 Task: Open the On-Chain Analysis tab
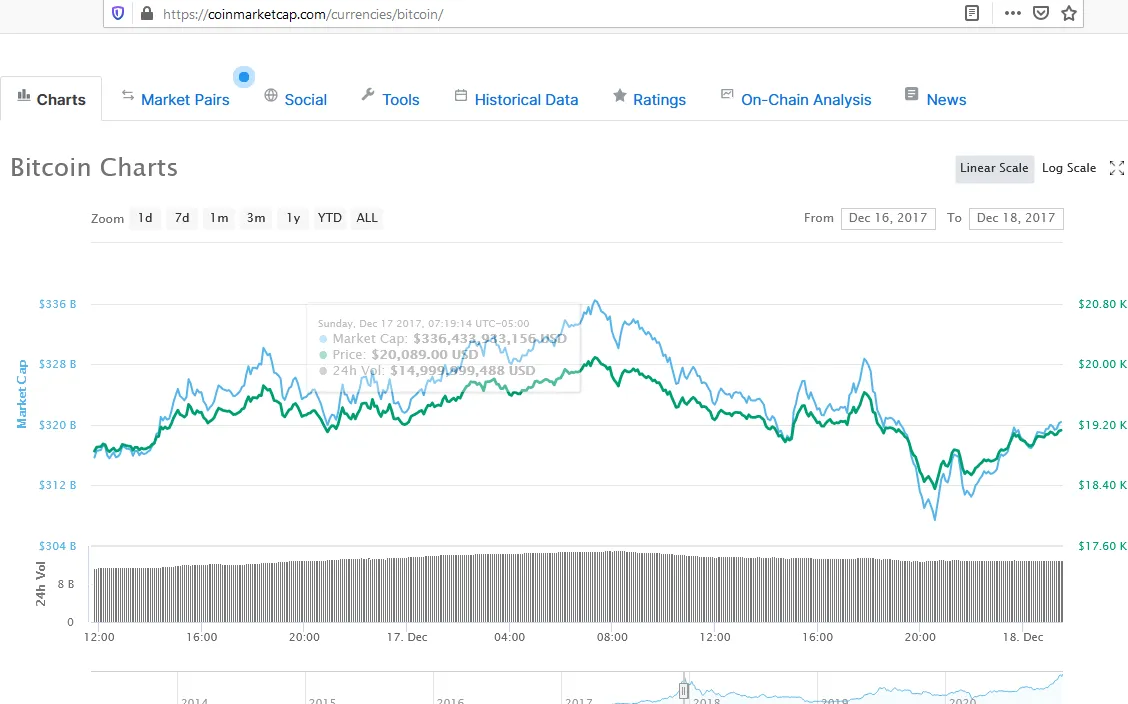point(806,99)
